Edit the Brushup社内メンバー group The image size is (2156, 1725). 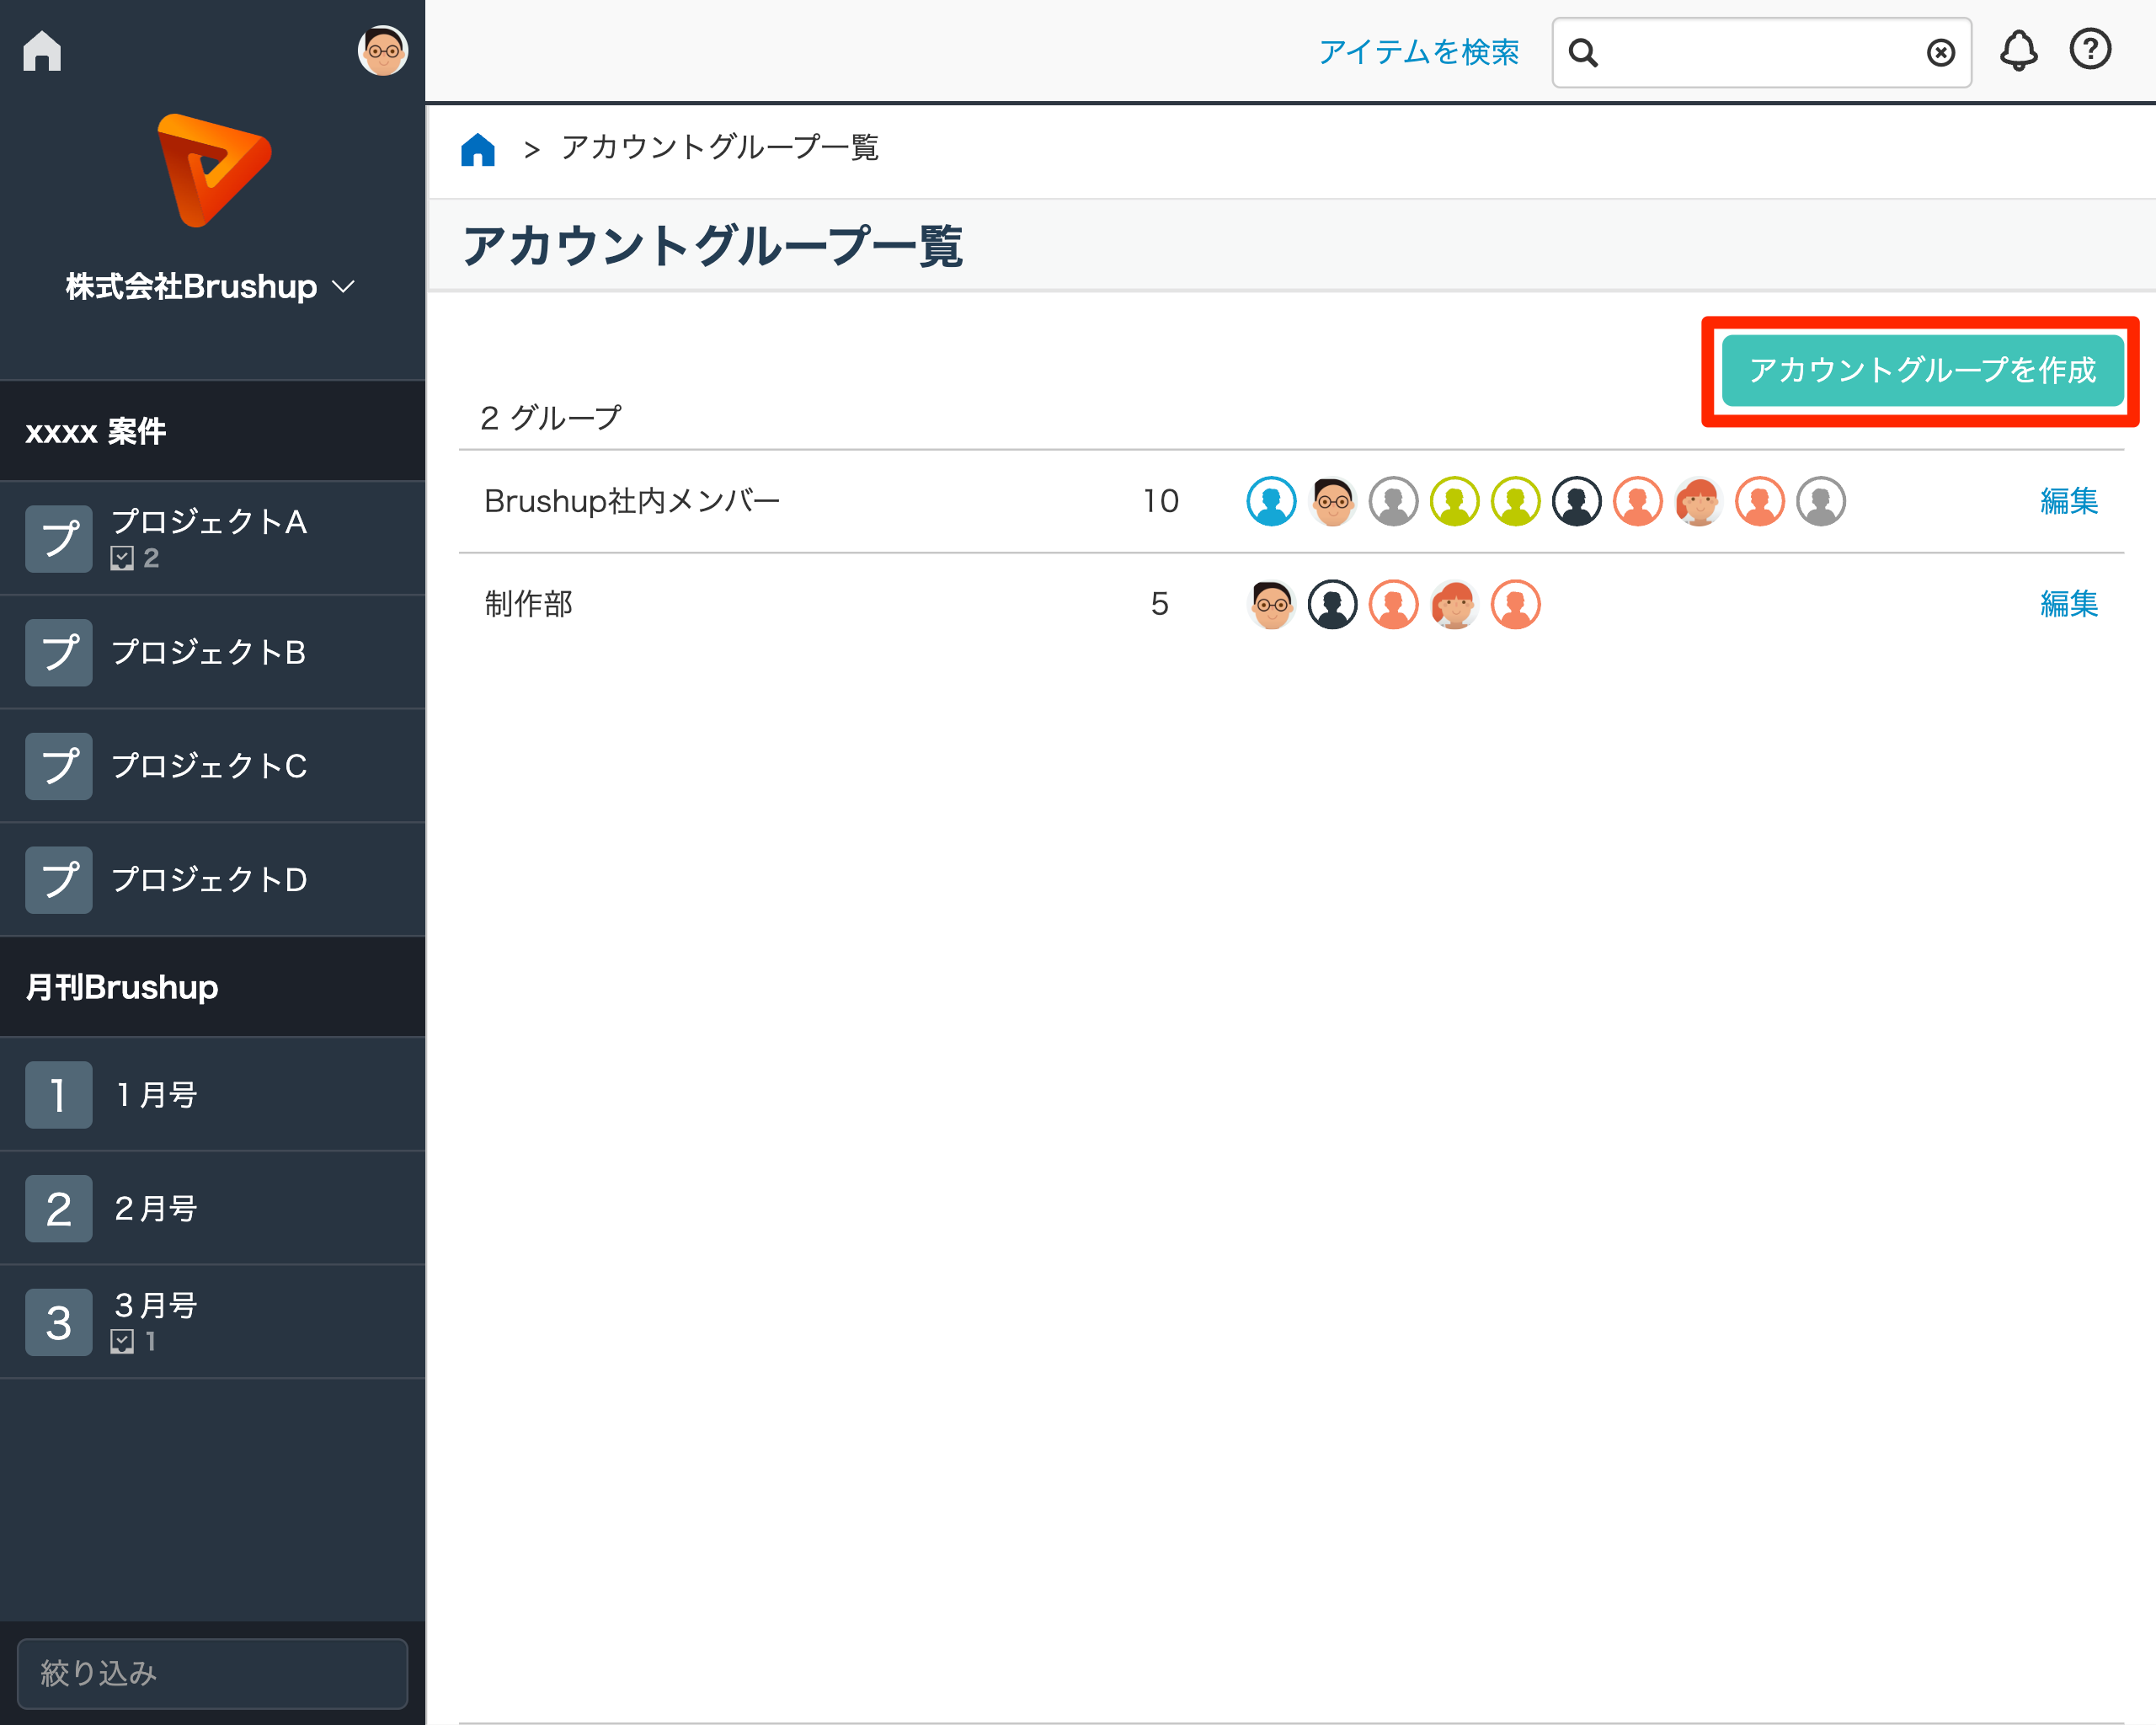pos(2069,501)
